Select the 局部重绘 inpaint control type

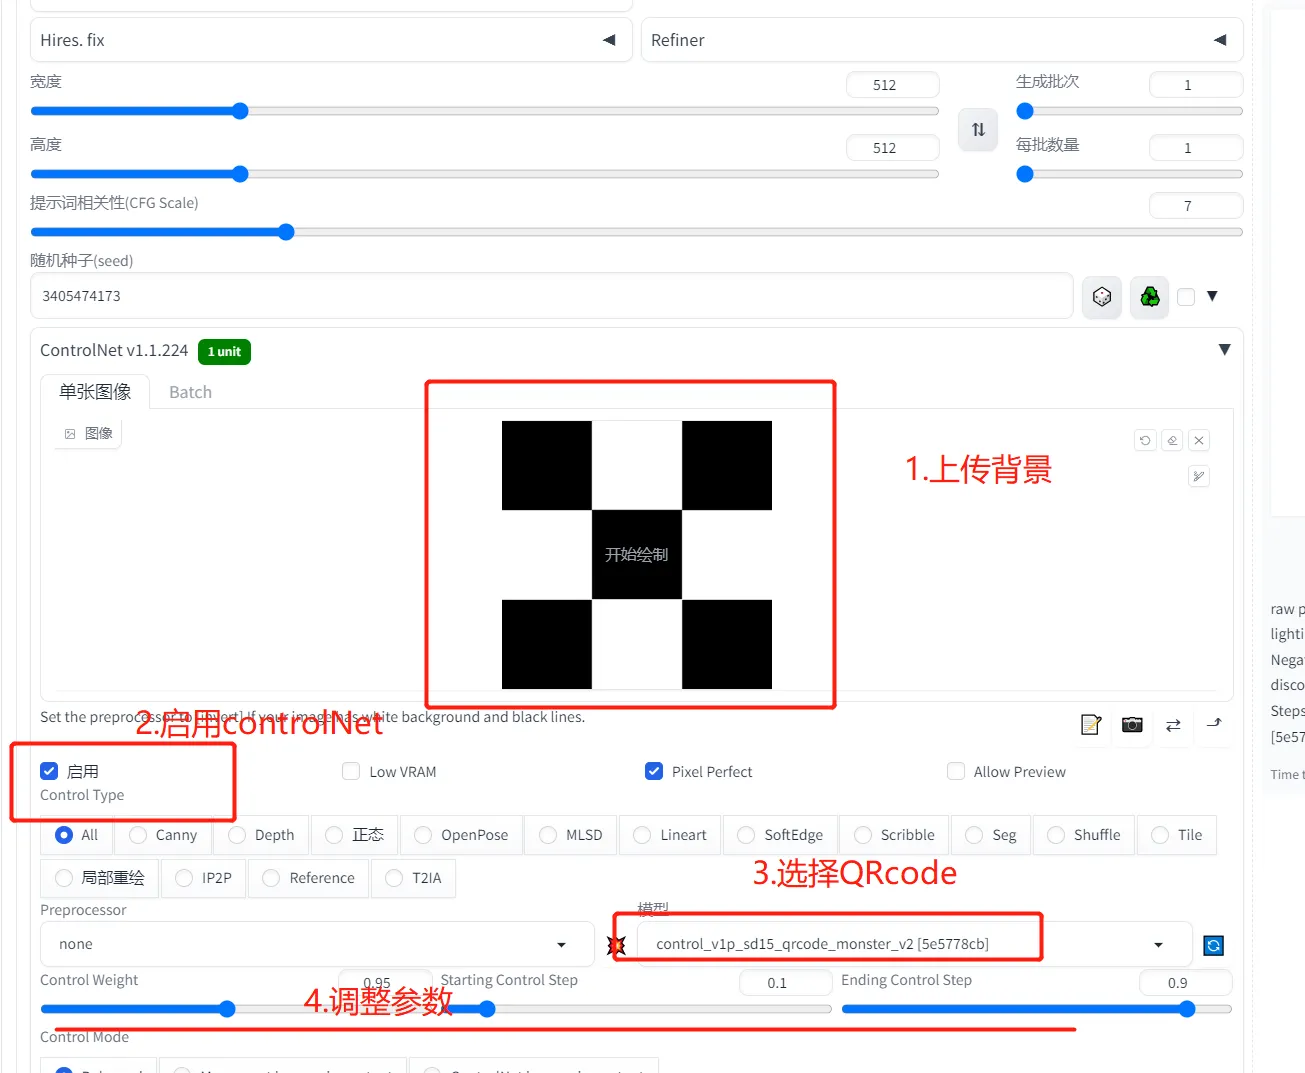(100, 878)
